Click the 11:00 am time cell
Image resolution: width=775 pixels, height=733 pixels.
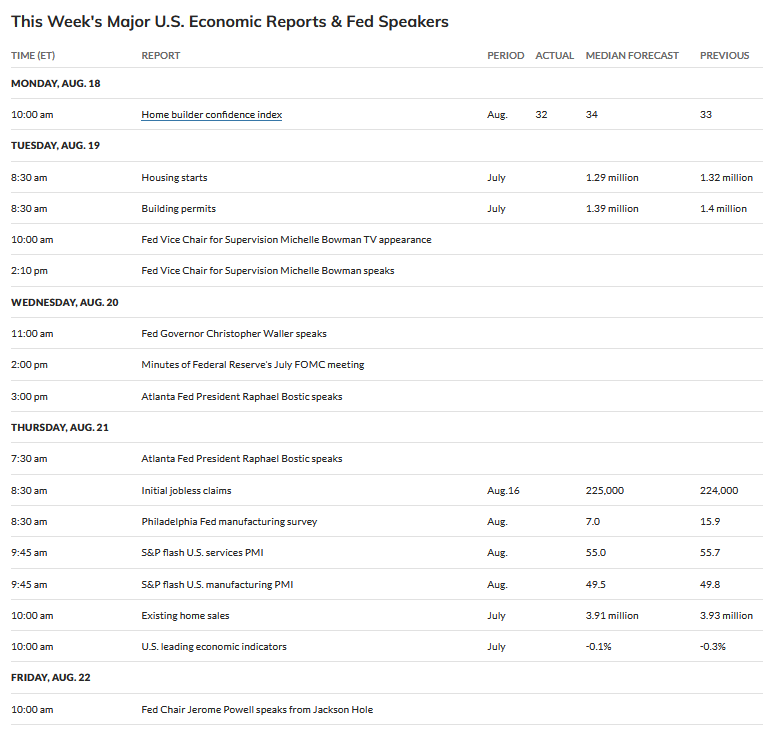pyautogui.click(x=32, y=334)
